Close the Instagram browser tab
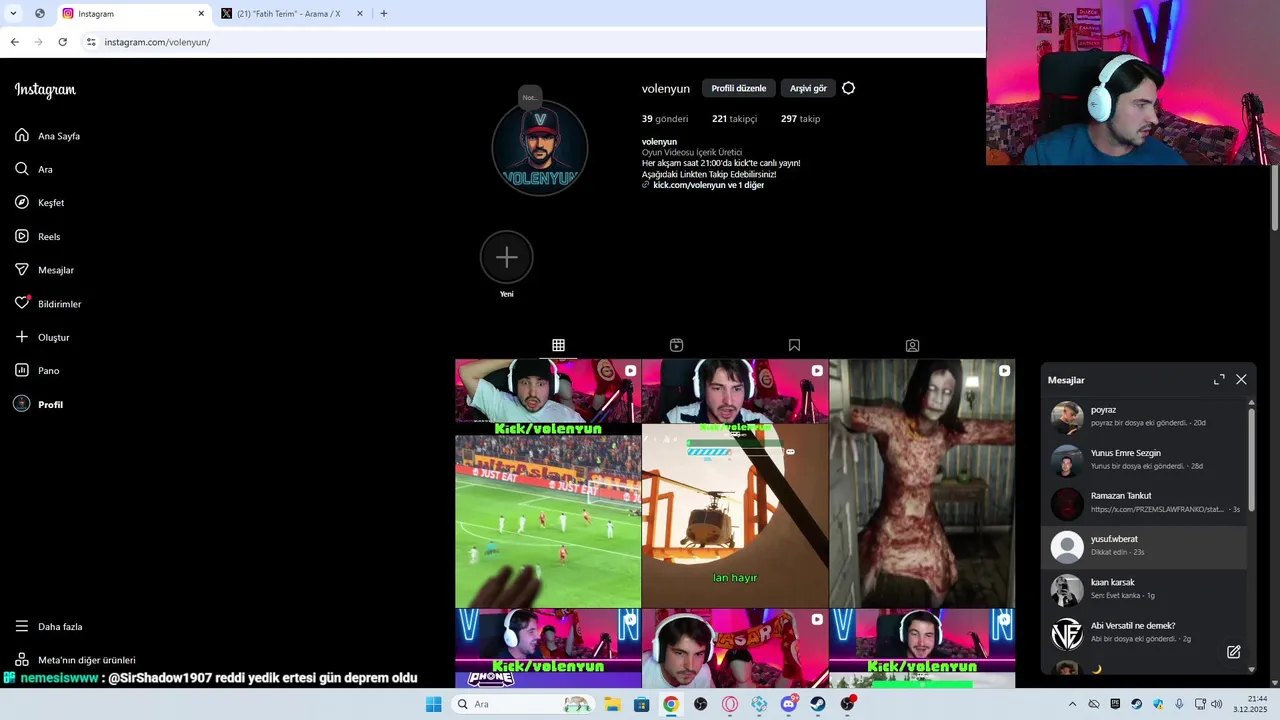This screenshot has height=720, width=1280. (201, 14)
